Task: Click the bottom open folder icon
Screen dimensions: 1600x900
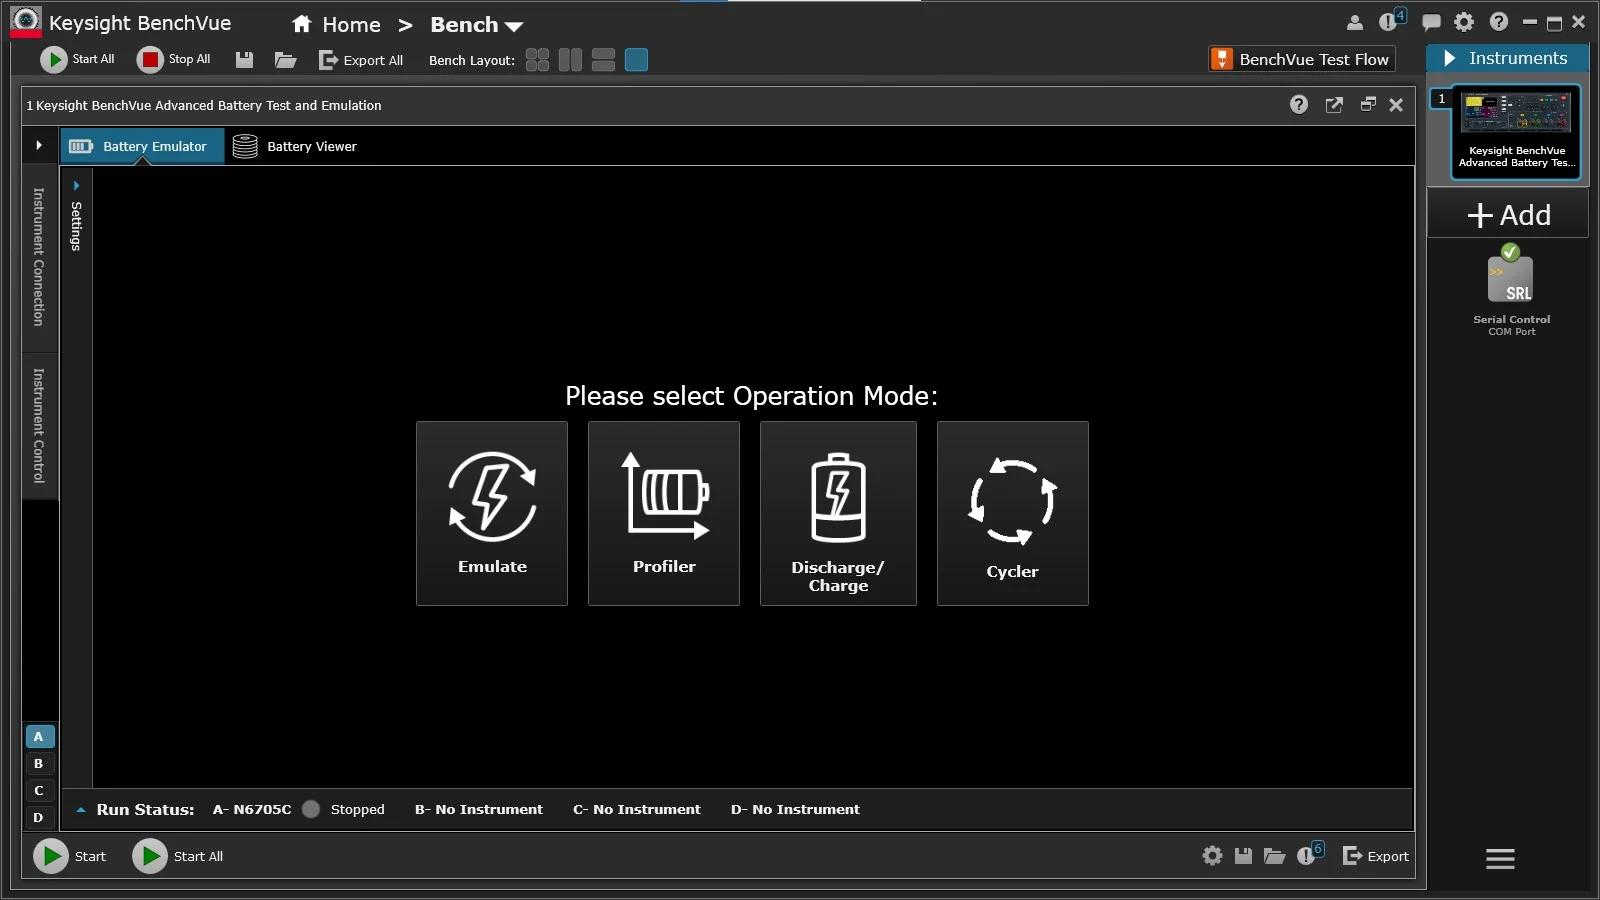Action: pyautogui.click(x=1274, y=856)
